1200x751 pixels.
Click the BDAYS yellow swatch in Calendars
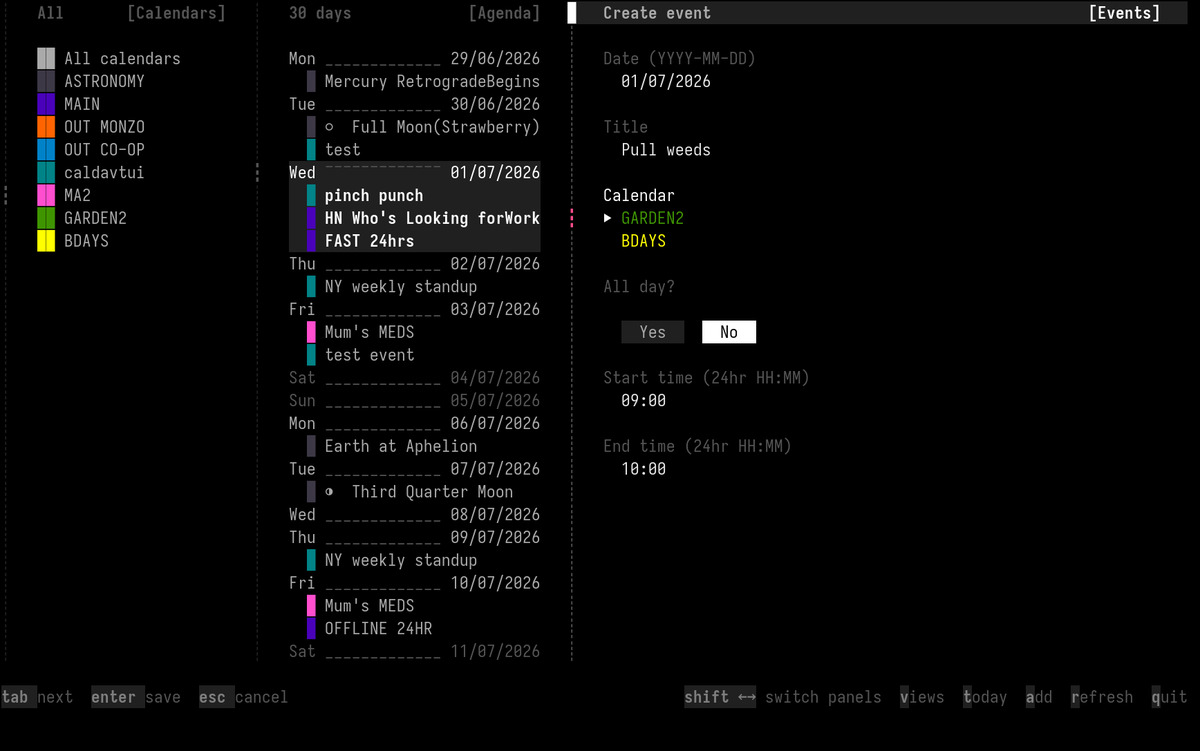point(46,241)
